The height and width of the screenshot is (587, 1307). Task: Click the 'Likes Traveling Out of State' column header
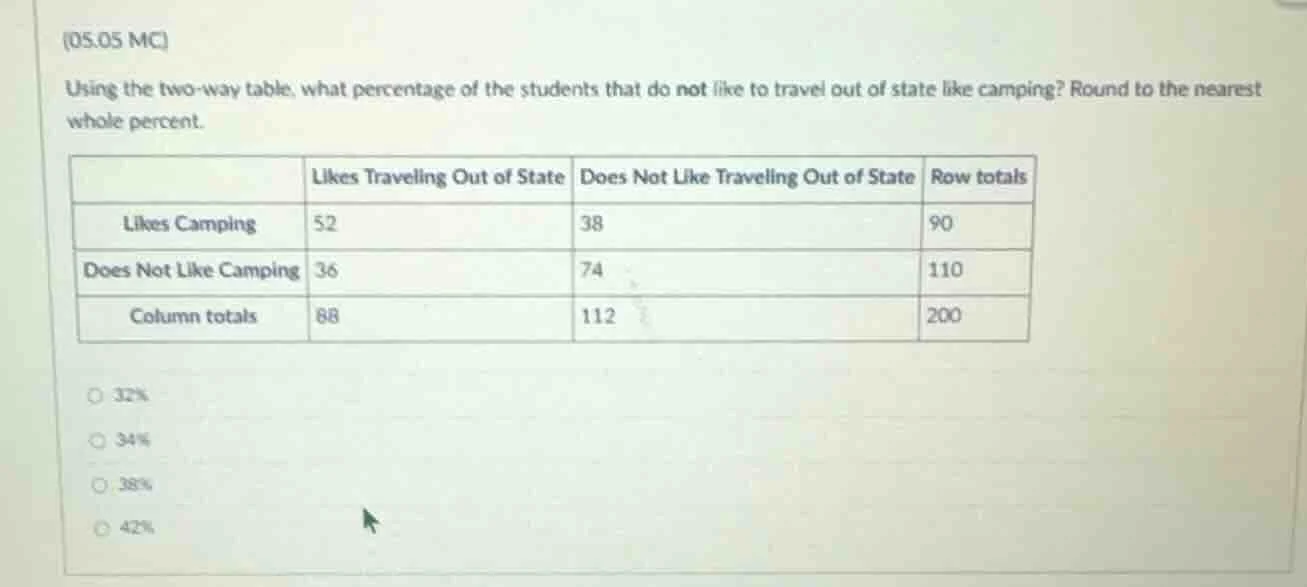(438, 177)
